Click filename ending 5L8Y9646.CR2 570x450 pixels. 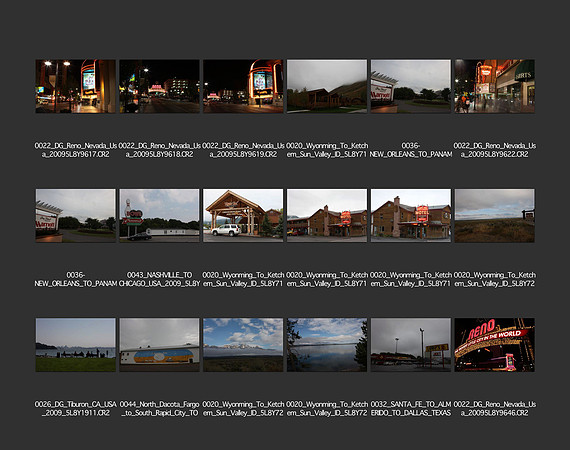coord(494,409)
